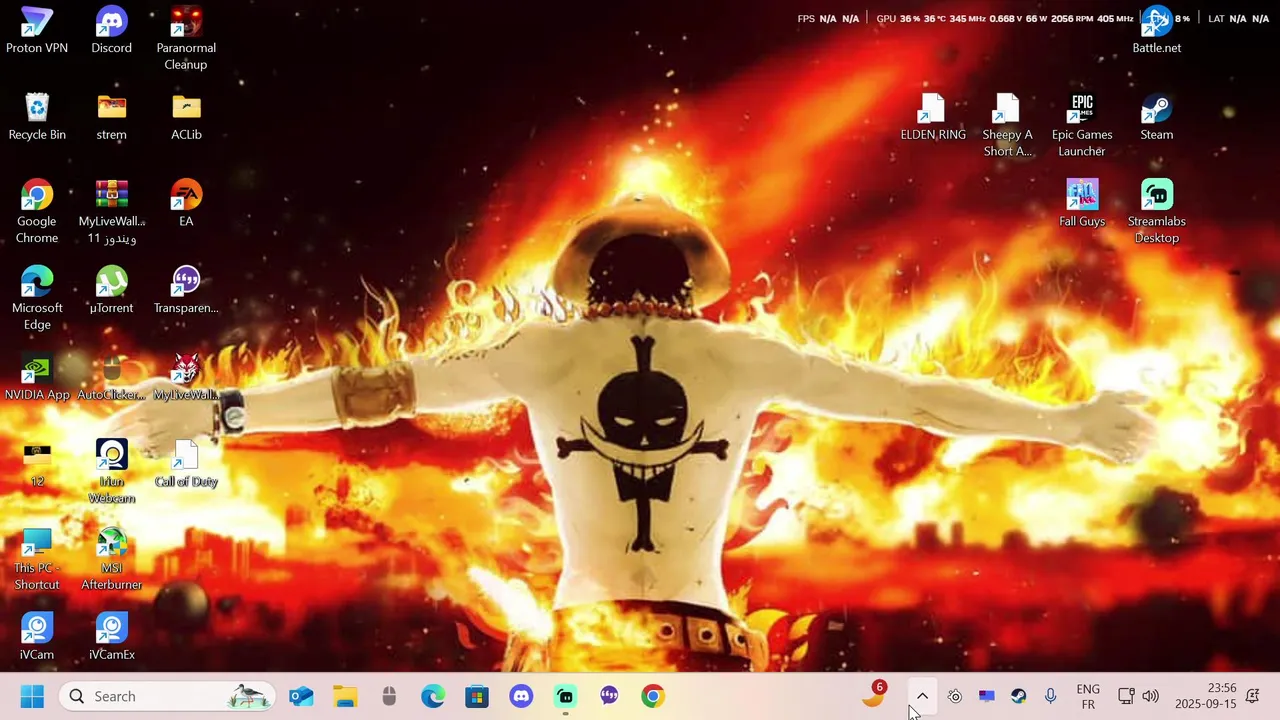Open Microsoft Edge from the taskbar
This screenshot has width=1280, height=720.
pos(433,696)
